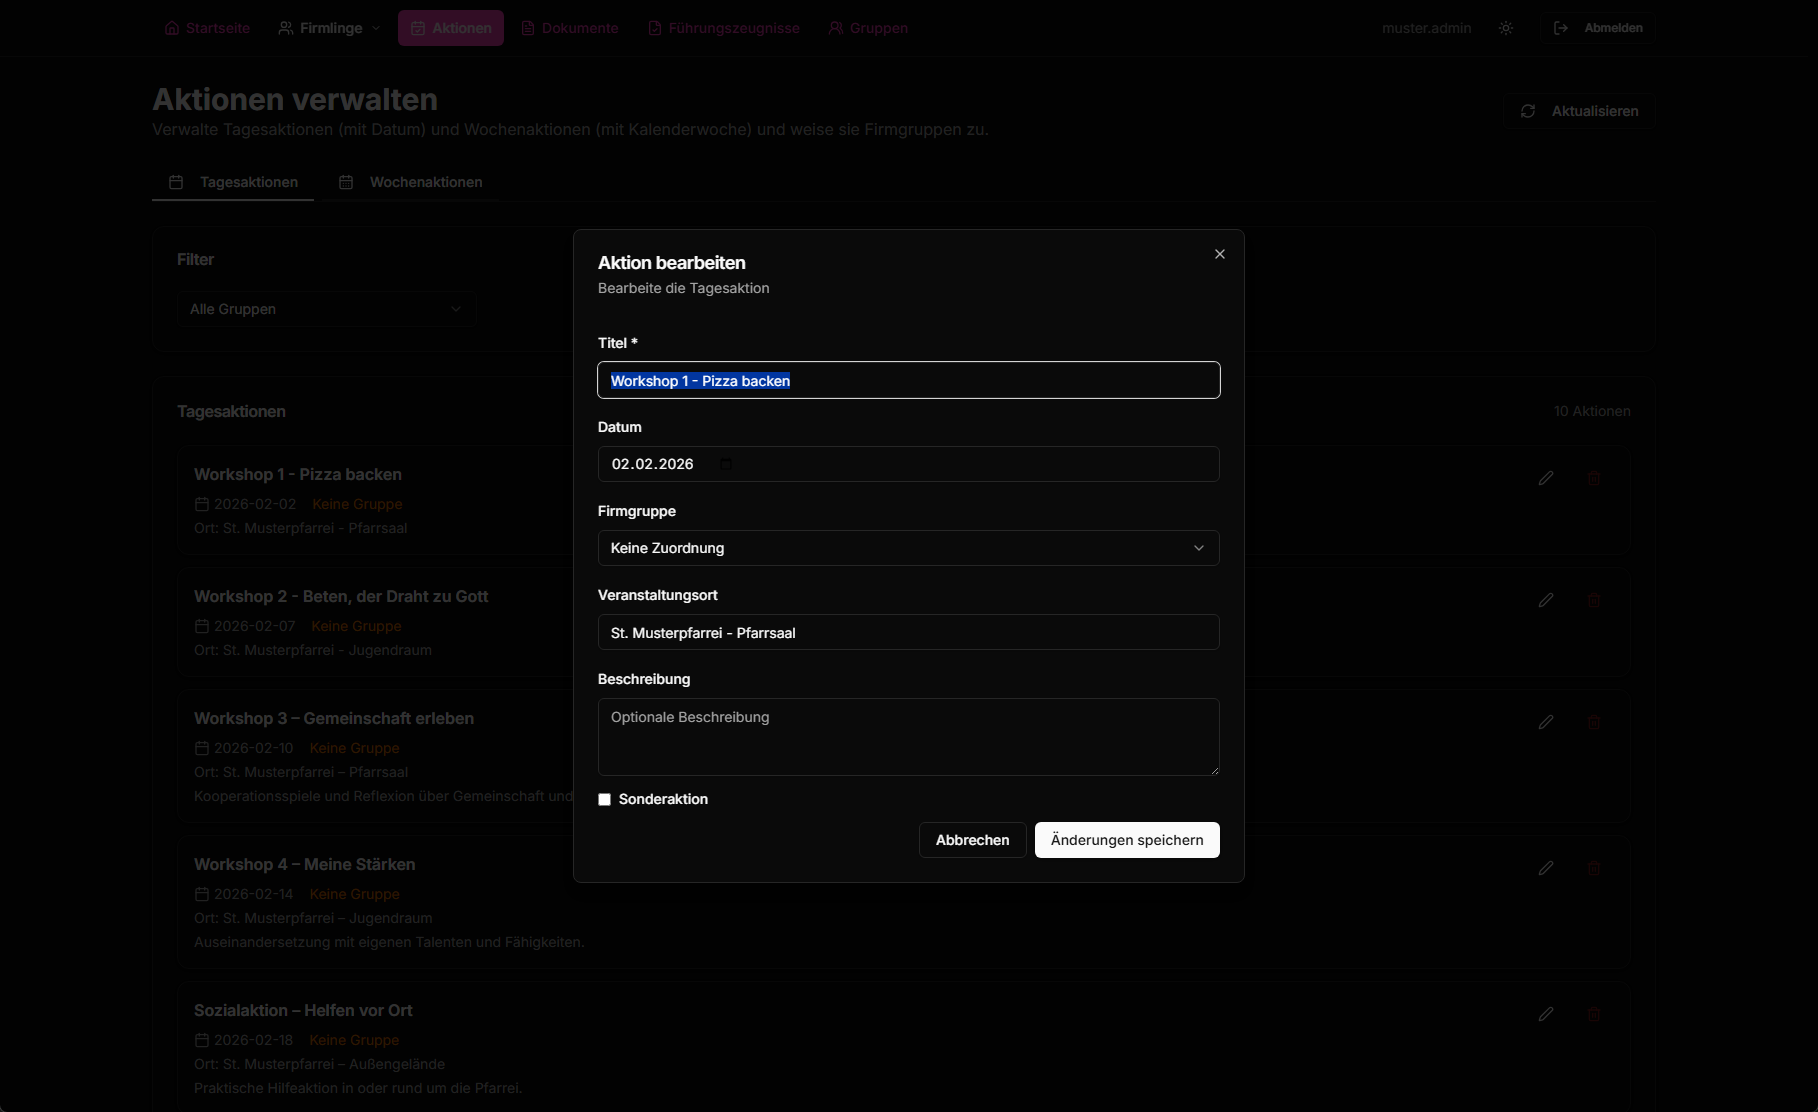Open the Firmgruppe dropdown
The height and width of the screenshot is (1112, 1818).
tap(908, 548)
